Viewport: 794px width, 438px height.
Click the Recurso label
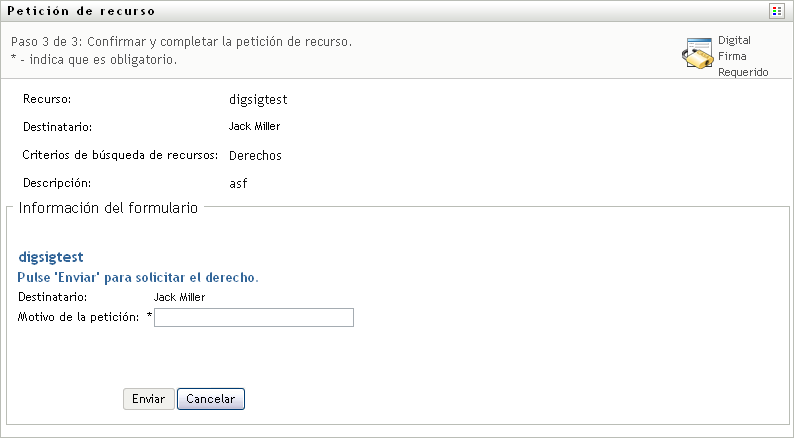tap(47, 100)
